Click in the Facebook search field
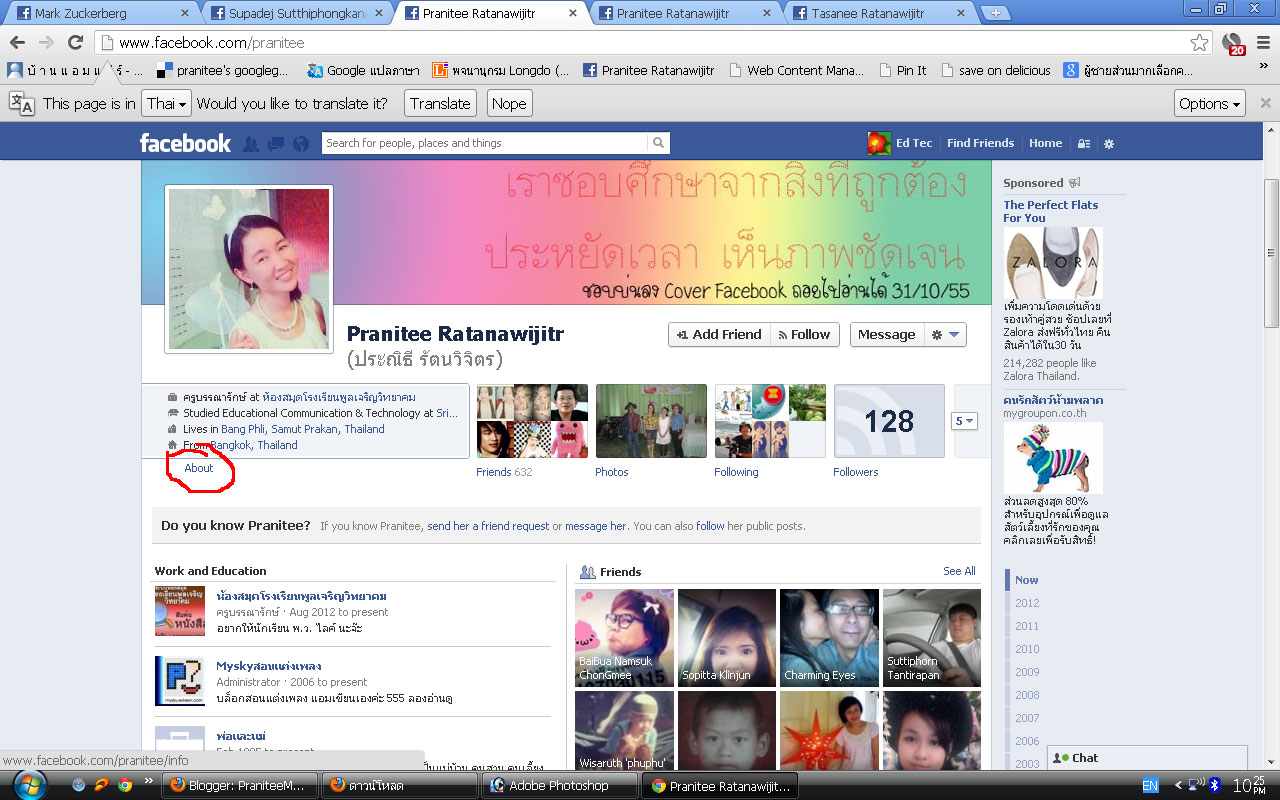Viewport: 1280px width, 800px height. pos(485,143)
